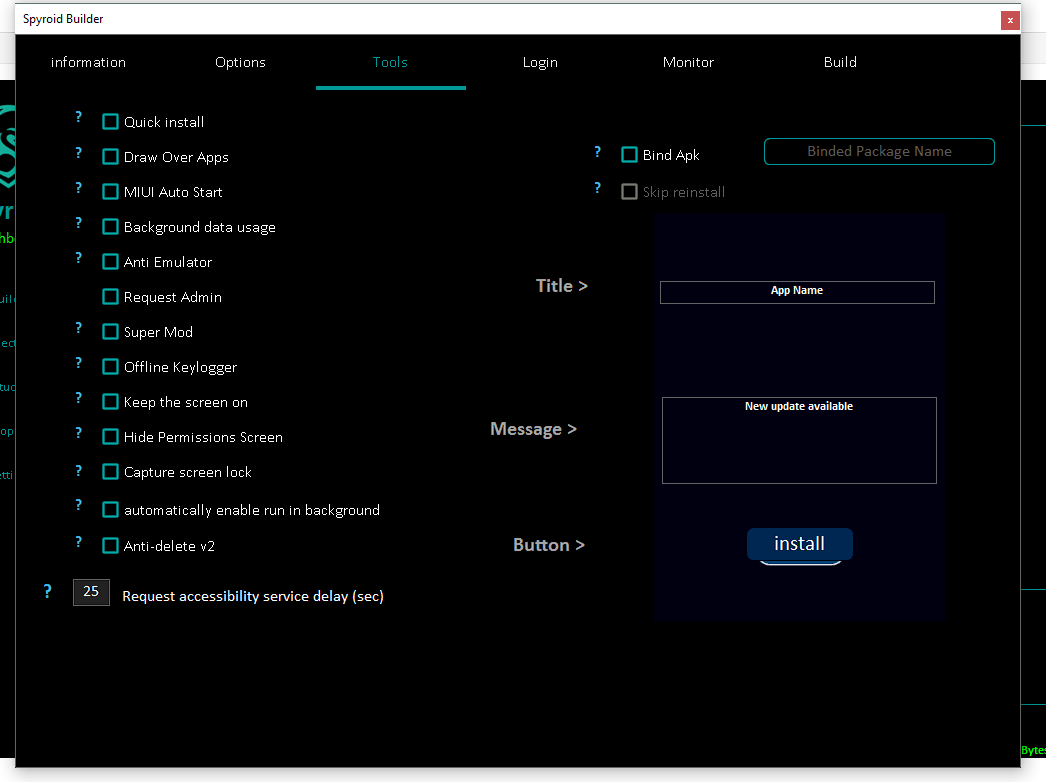Click the help icon beside Capture screen lock
Viewport: 1046px width, 782px height.
pos(78,471)
